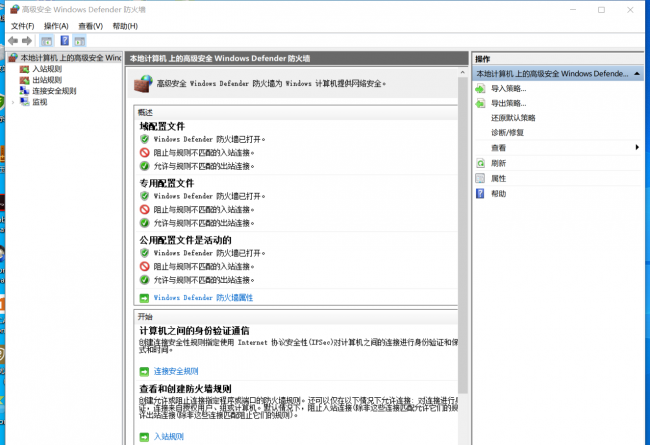Click green arrow icon beside 连接安全规则 link

coord(144,371)
